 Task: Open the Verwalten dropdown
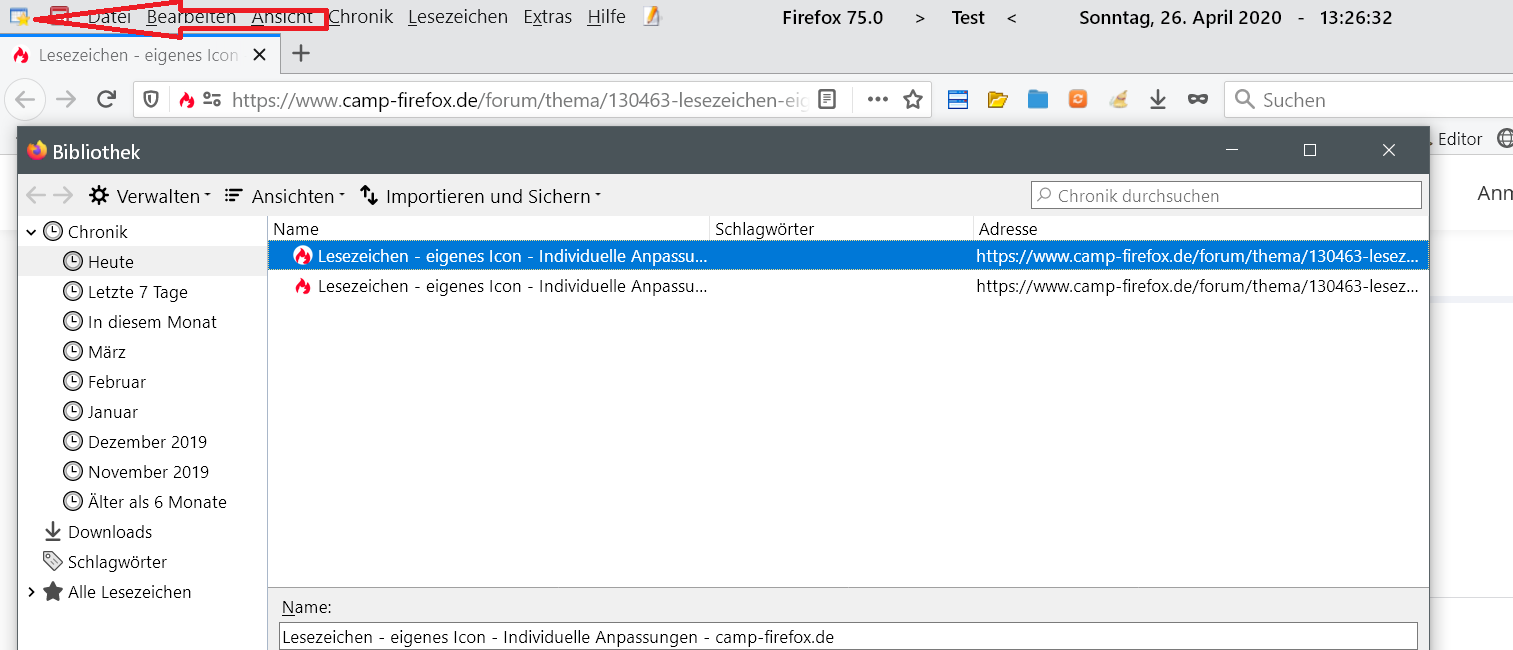point(150,196)
